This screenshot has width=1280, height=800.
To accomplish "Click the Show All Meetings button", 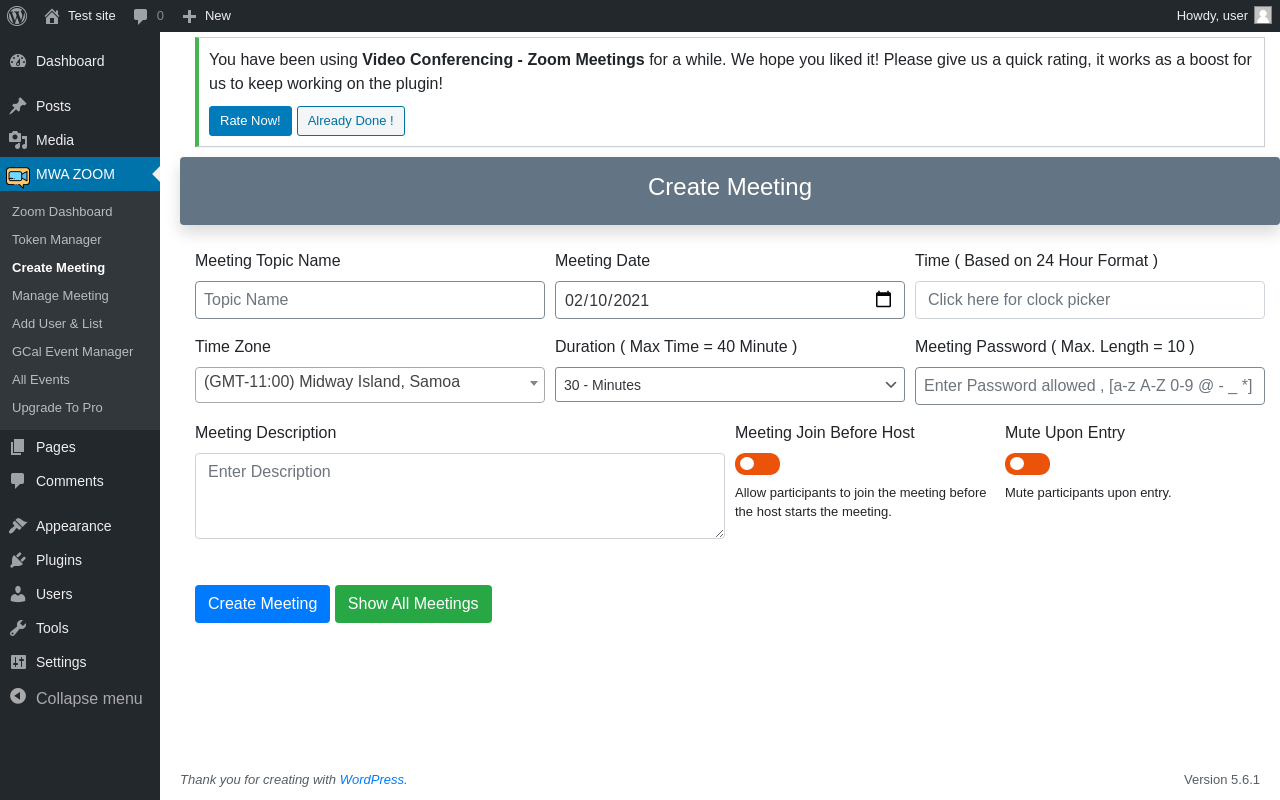I will tap(413, 604).
